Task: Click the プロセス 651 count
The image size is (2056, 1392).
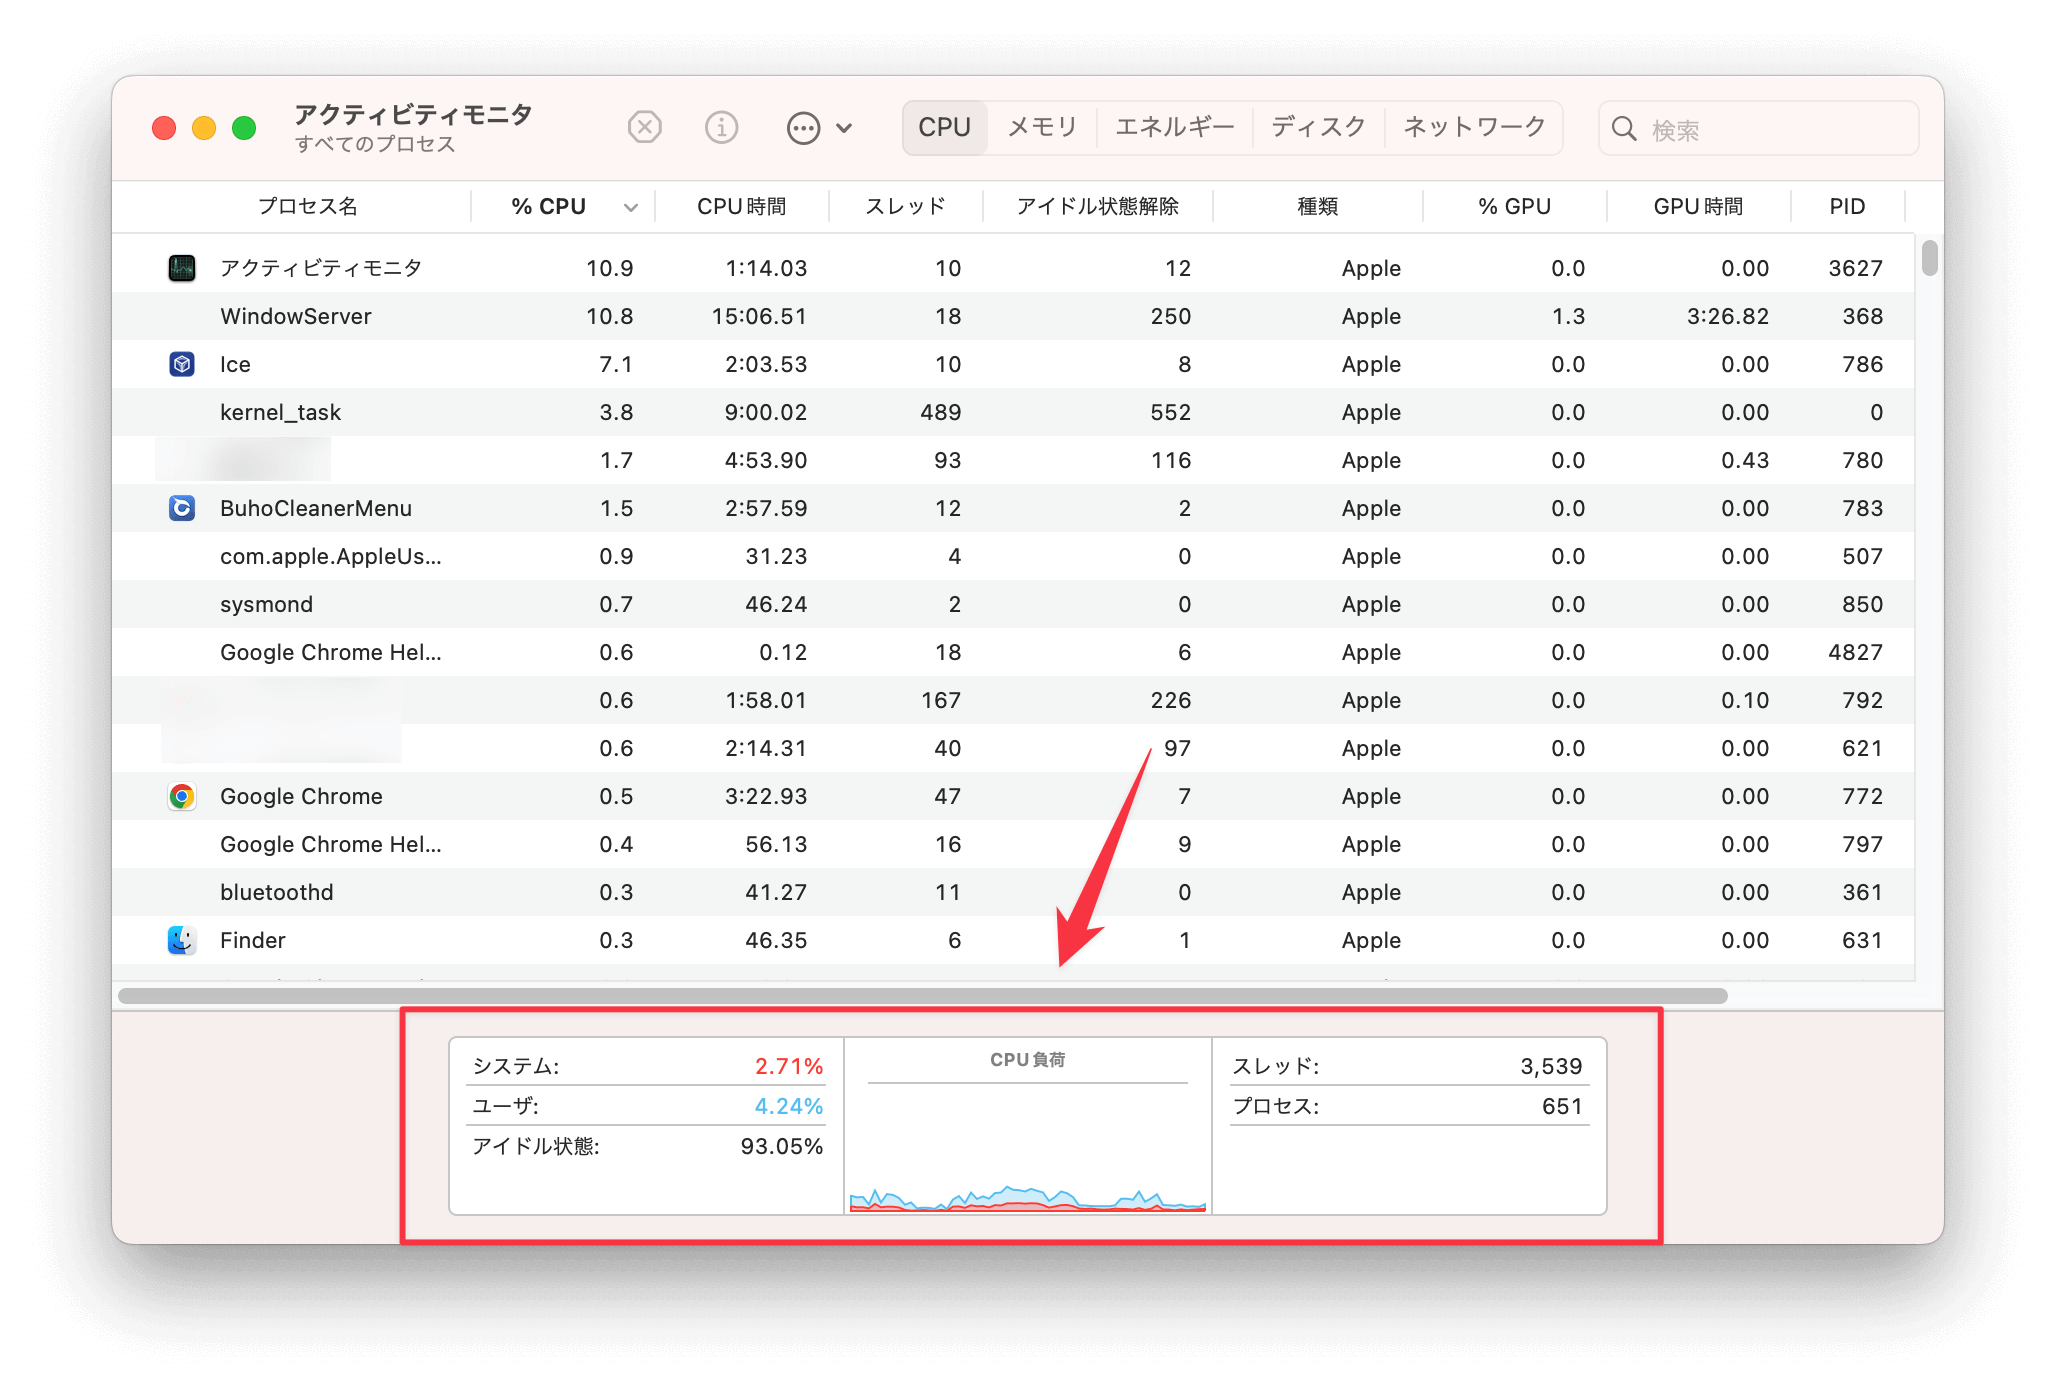Action: pos(1562,1106)
